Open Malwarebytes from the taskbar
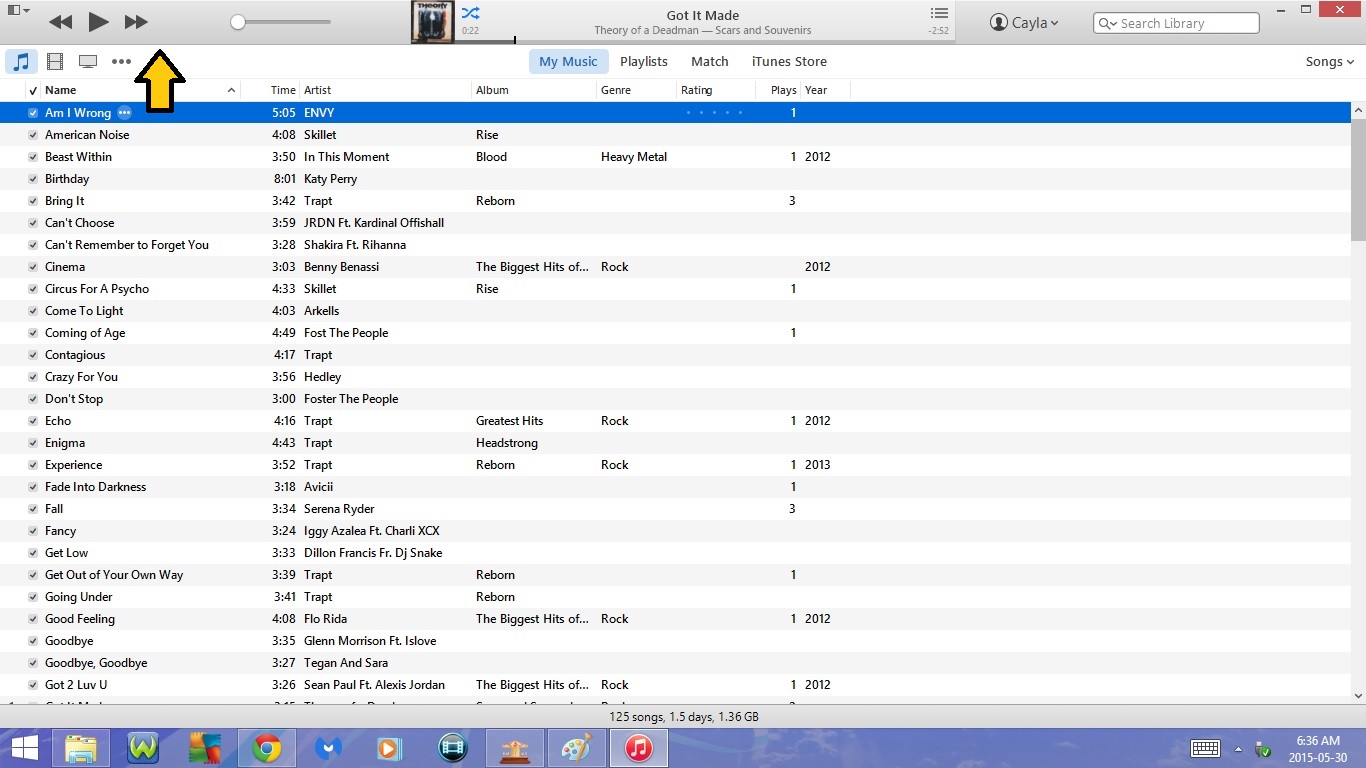1366x768 pixels. [328, 748]
